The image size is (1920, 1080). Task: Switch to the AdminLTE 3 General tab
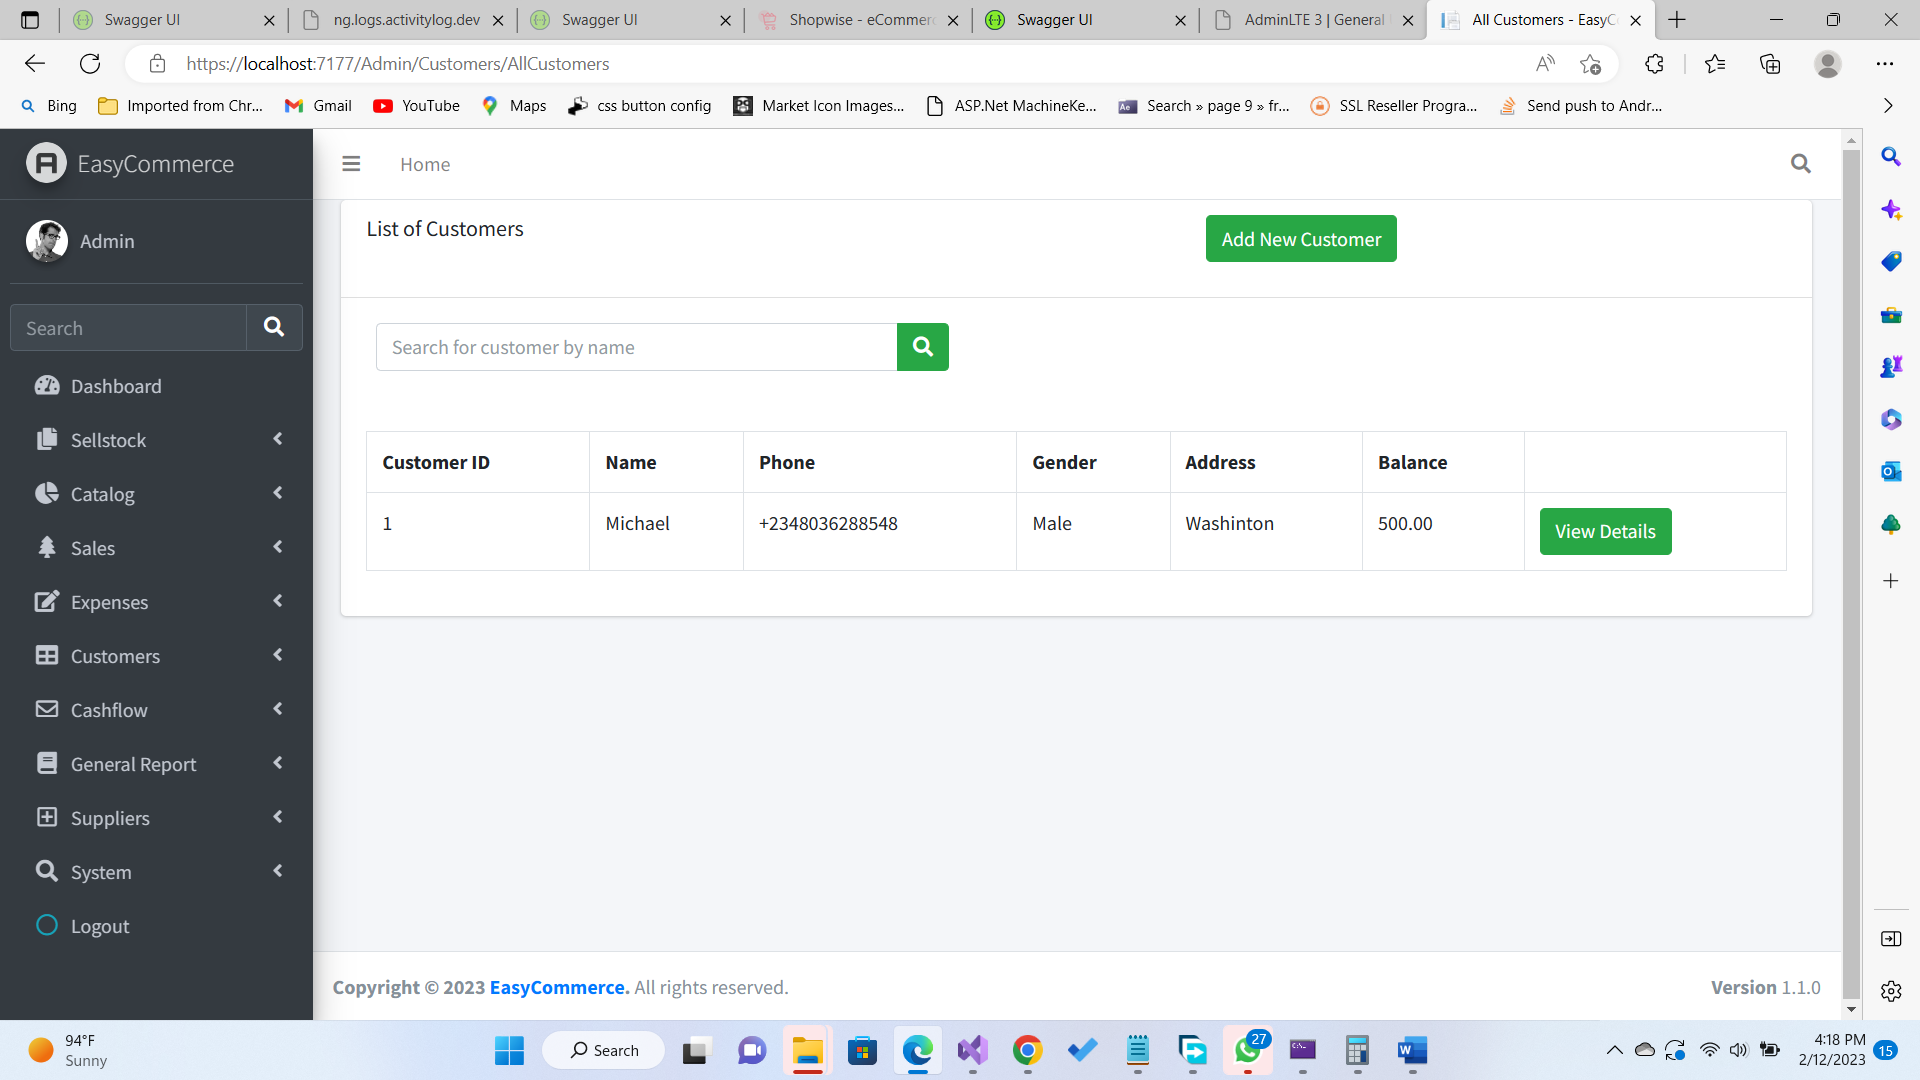pyautogui.click(x=1313, y=20)
